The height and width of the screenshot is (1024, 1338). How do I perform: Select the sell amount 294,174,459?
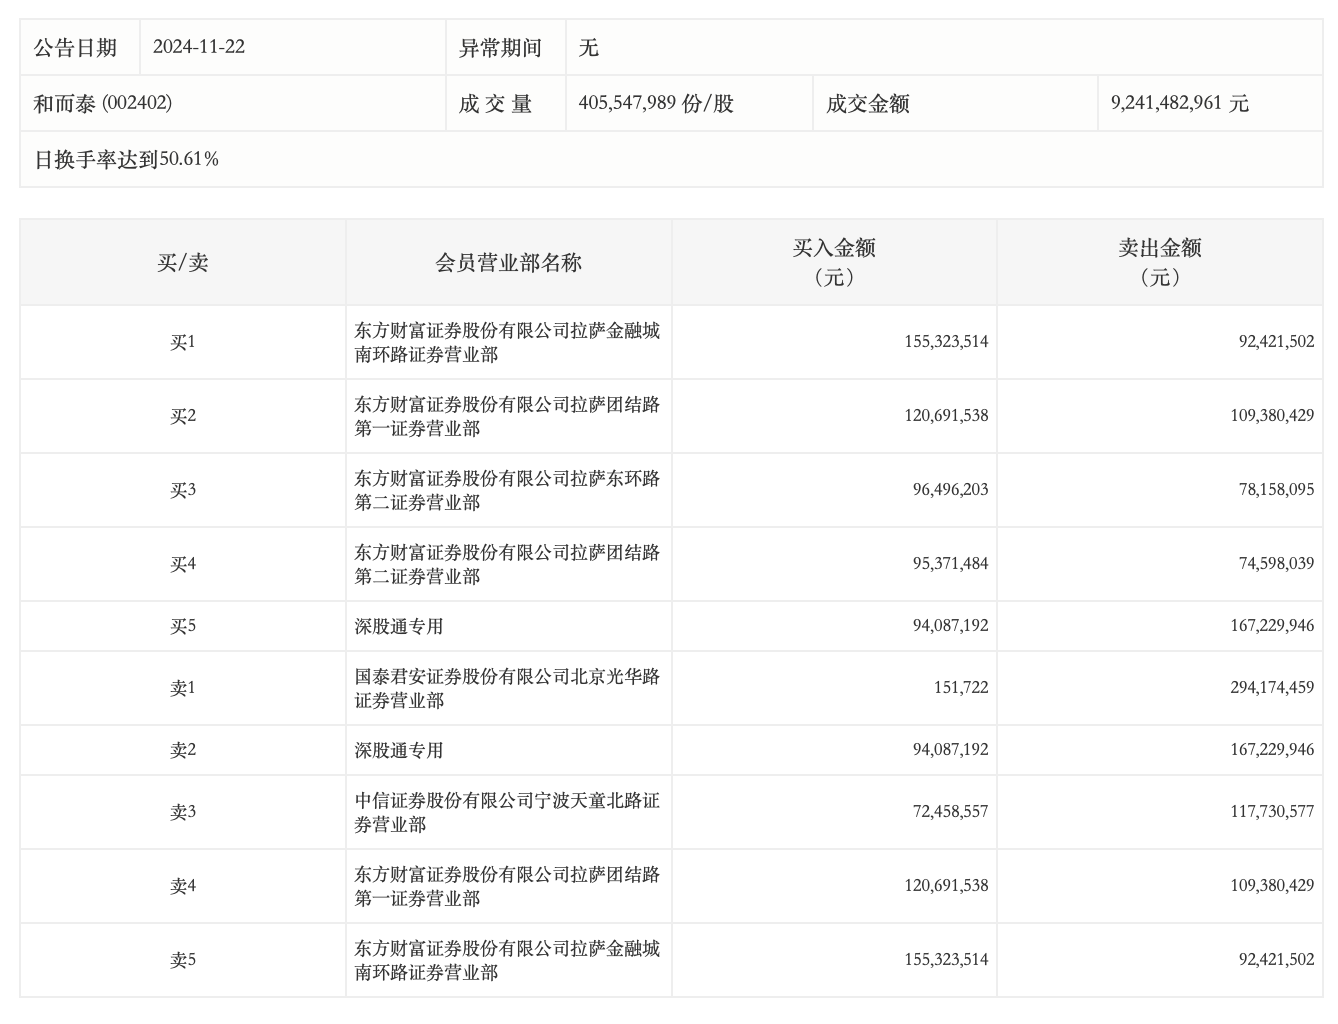tap(1272, 688)
